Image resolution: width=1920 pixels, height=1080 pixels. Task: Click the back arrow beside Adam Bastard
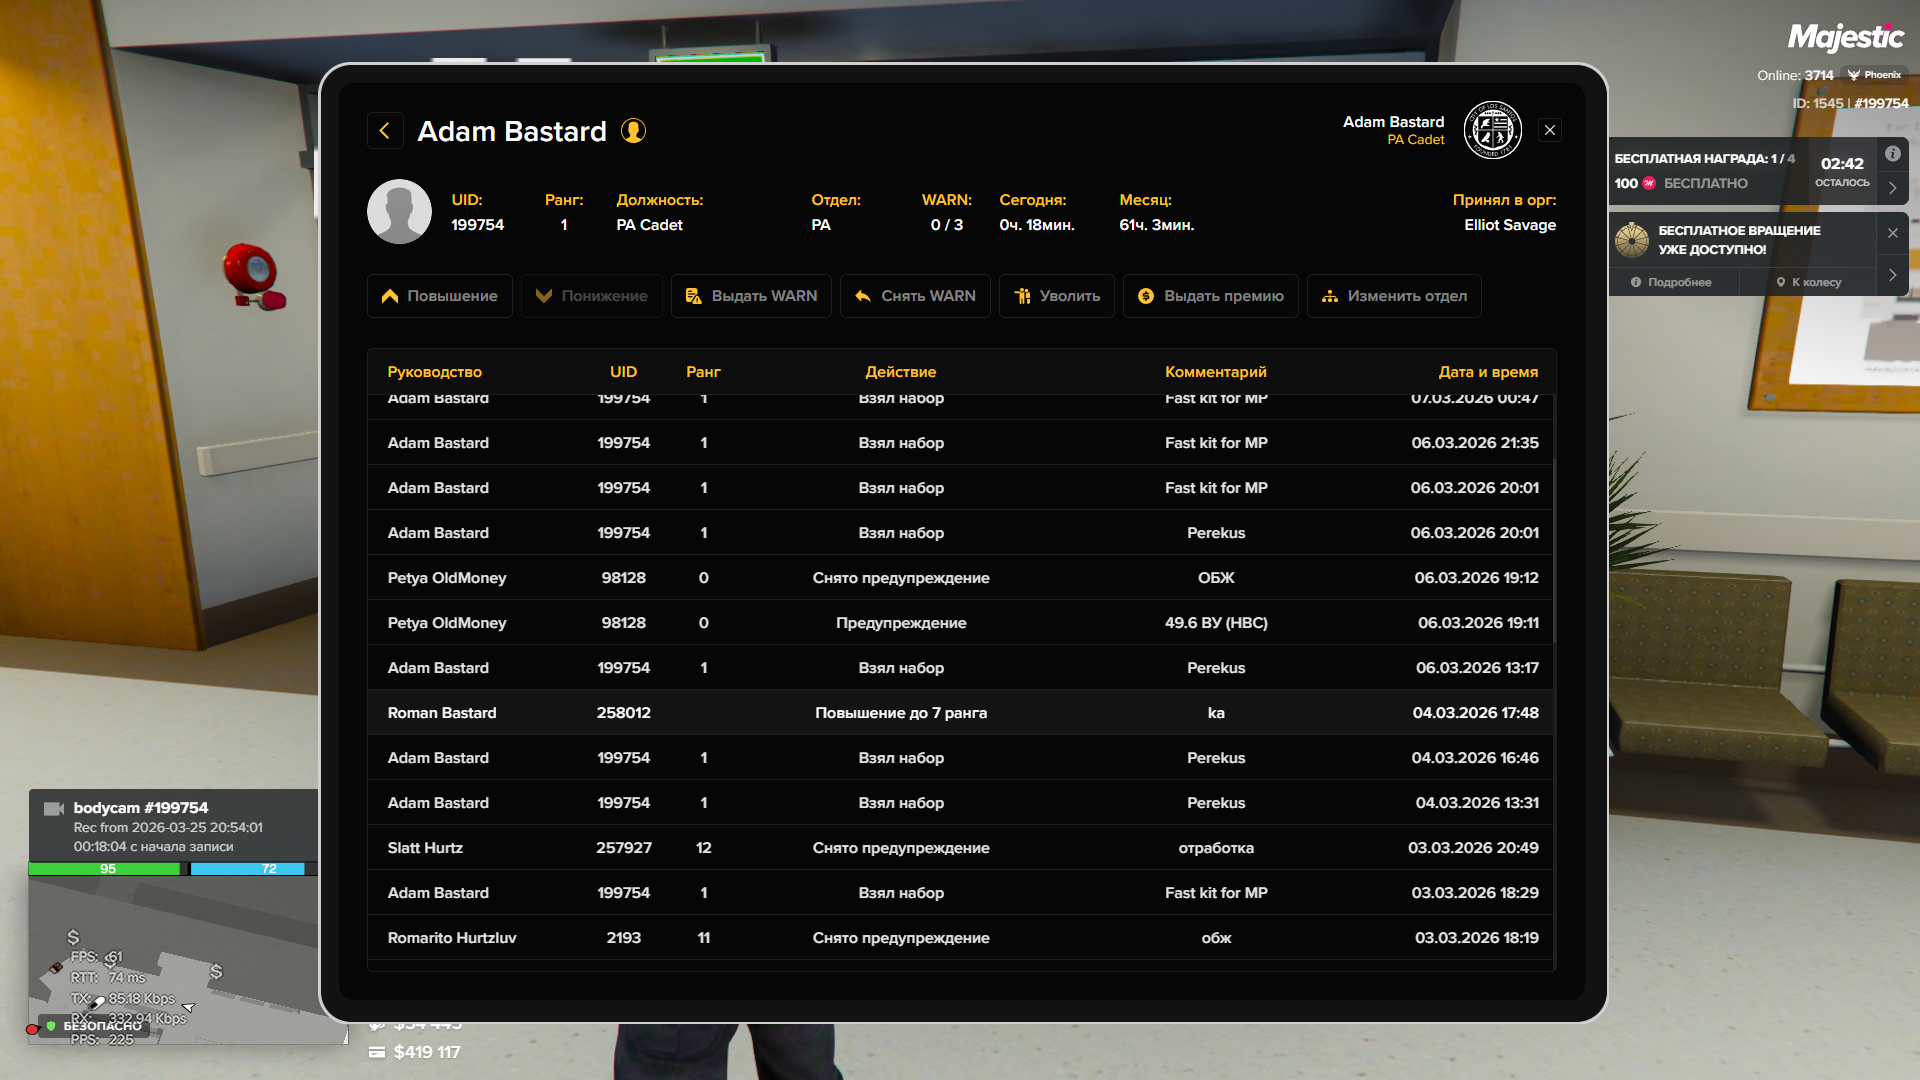(385, 131)
